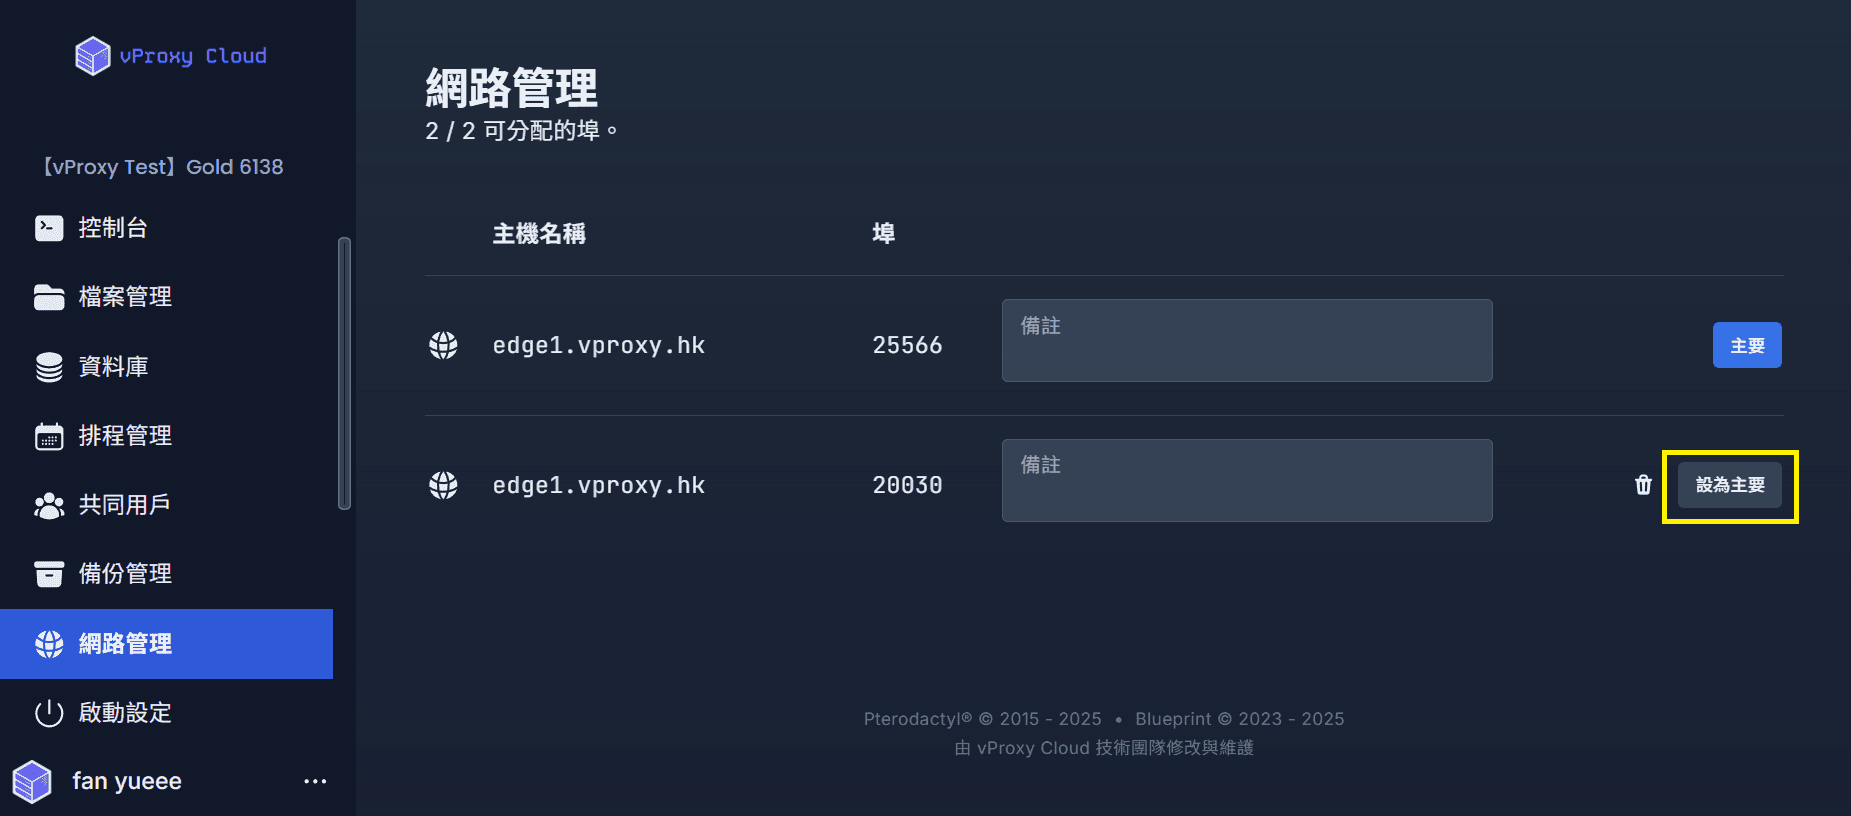Open the 檔案管理 folder icon
Viewport: 1851px width, 816px height.
point(49,297)
